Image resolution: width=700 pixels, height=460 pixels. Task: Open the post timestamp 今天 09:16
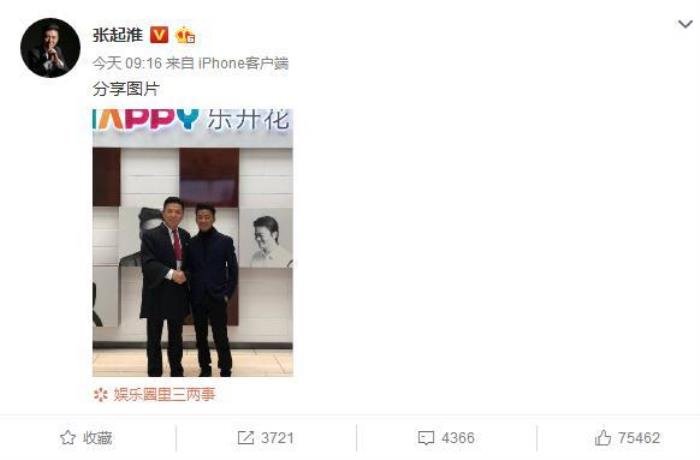[127, 63]
